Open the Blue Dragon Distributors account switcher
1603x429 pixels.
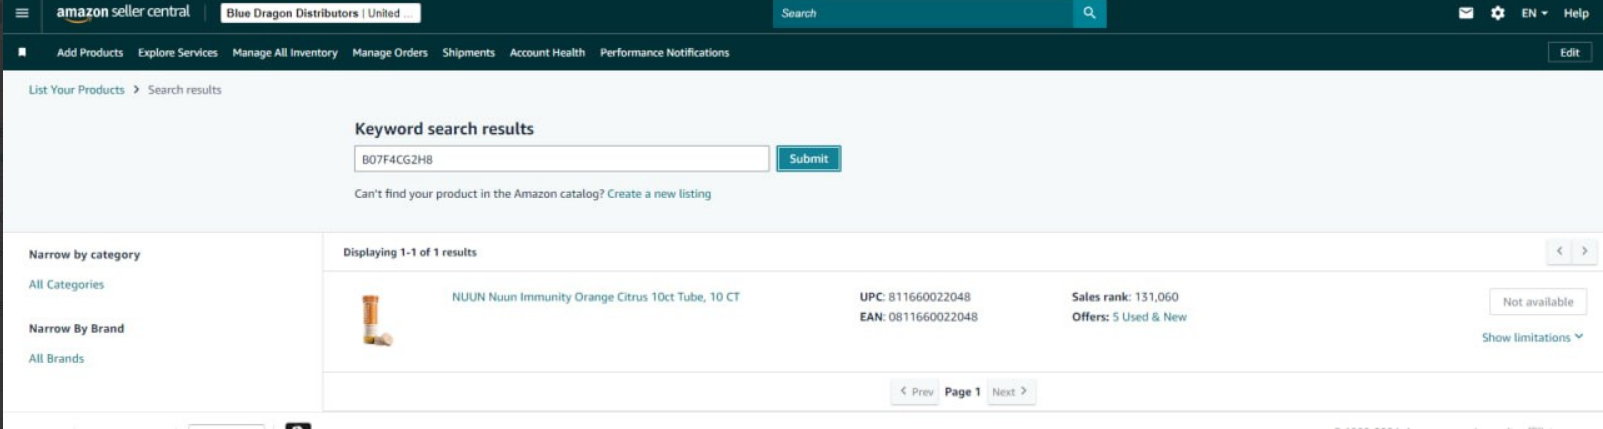(x=320, y=13)
